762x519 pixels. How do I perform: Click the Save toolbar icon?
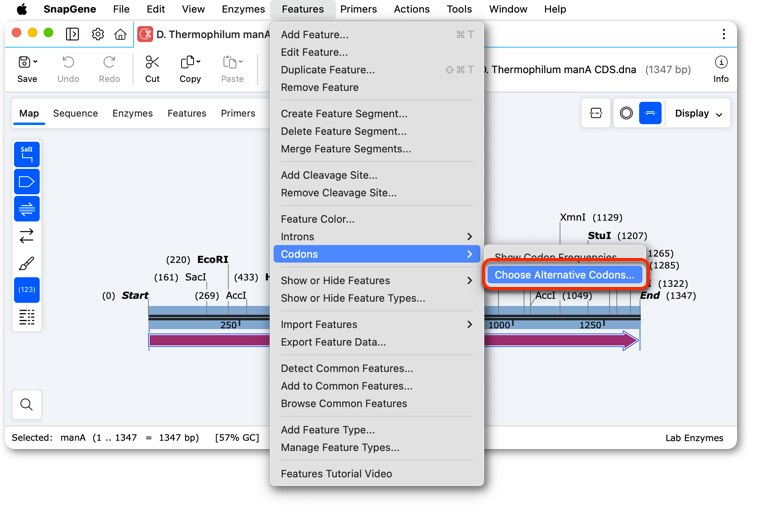(24, 62)
